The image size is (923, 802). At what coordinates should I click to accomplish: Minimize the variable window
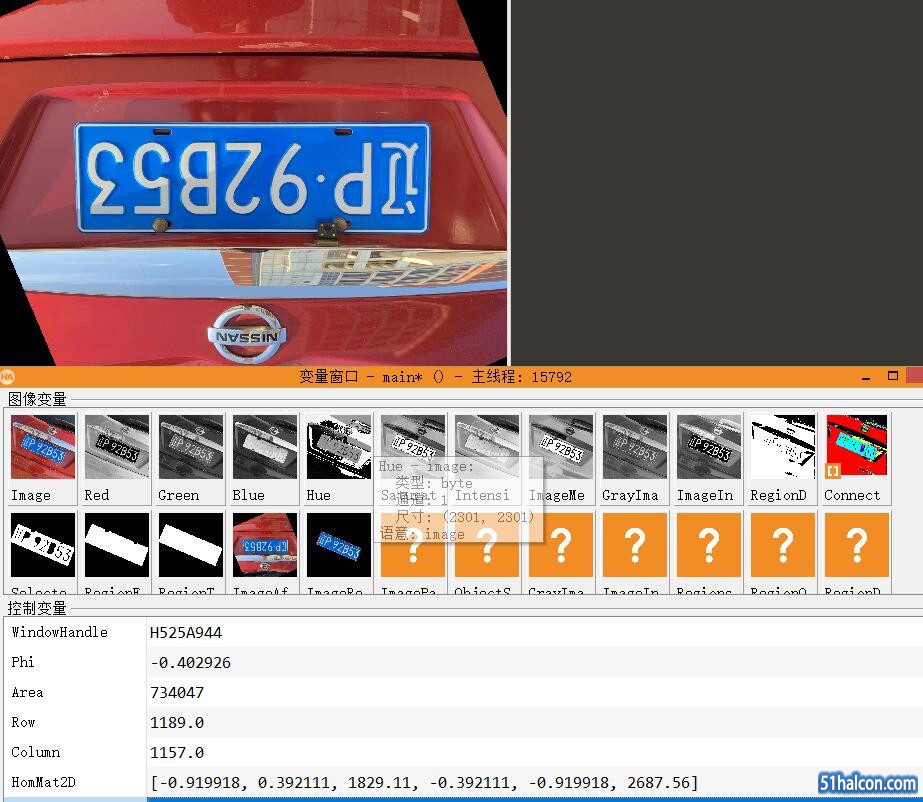[x=865, y=377]
